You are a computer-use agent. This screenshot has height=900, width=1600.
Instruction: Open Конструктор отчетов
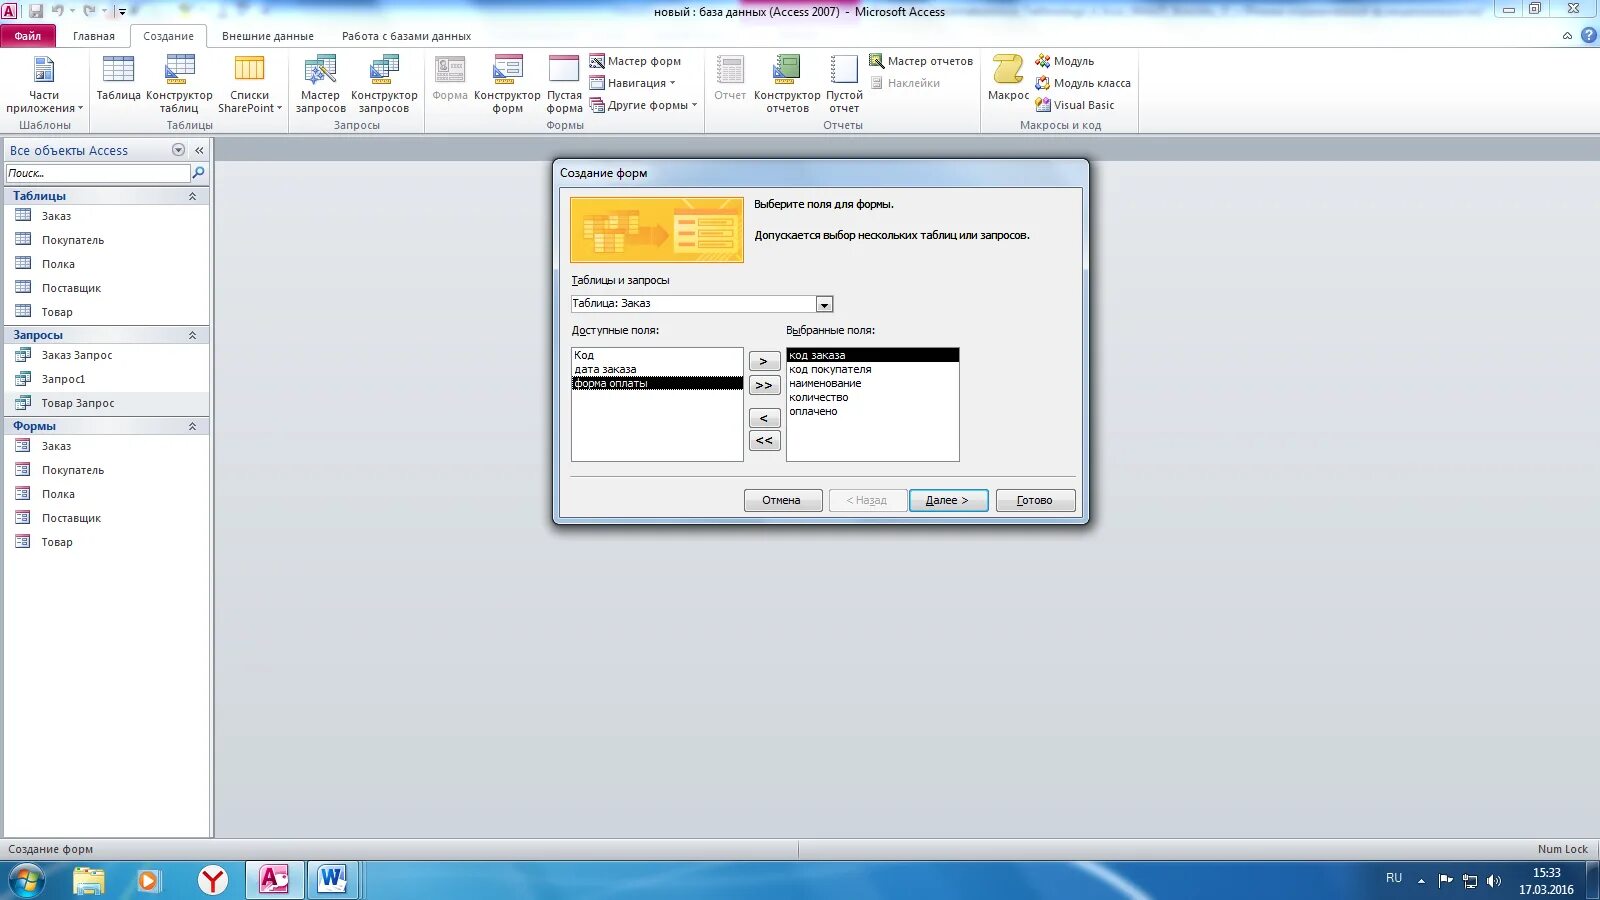(787, 85)
